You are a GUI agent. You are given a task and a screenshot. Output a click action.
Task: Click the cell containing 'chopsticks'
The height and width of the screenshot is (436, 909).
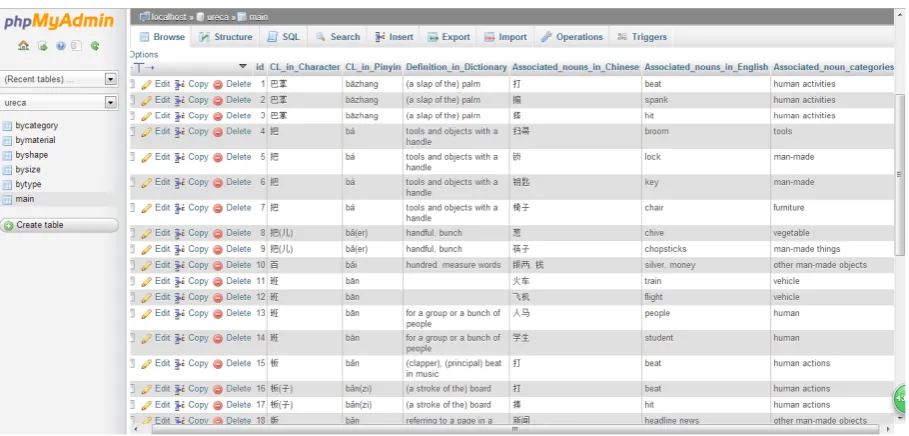click(x=706, y=249)
